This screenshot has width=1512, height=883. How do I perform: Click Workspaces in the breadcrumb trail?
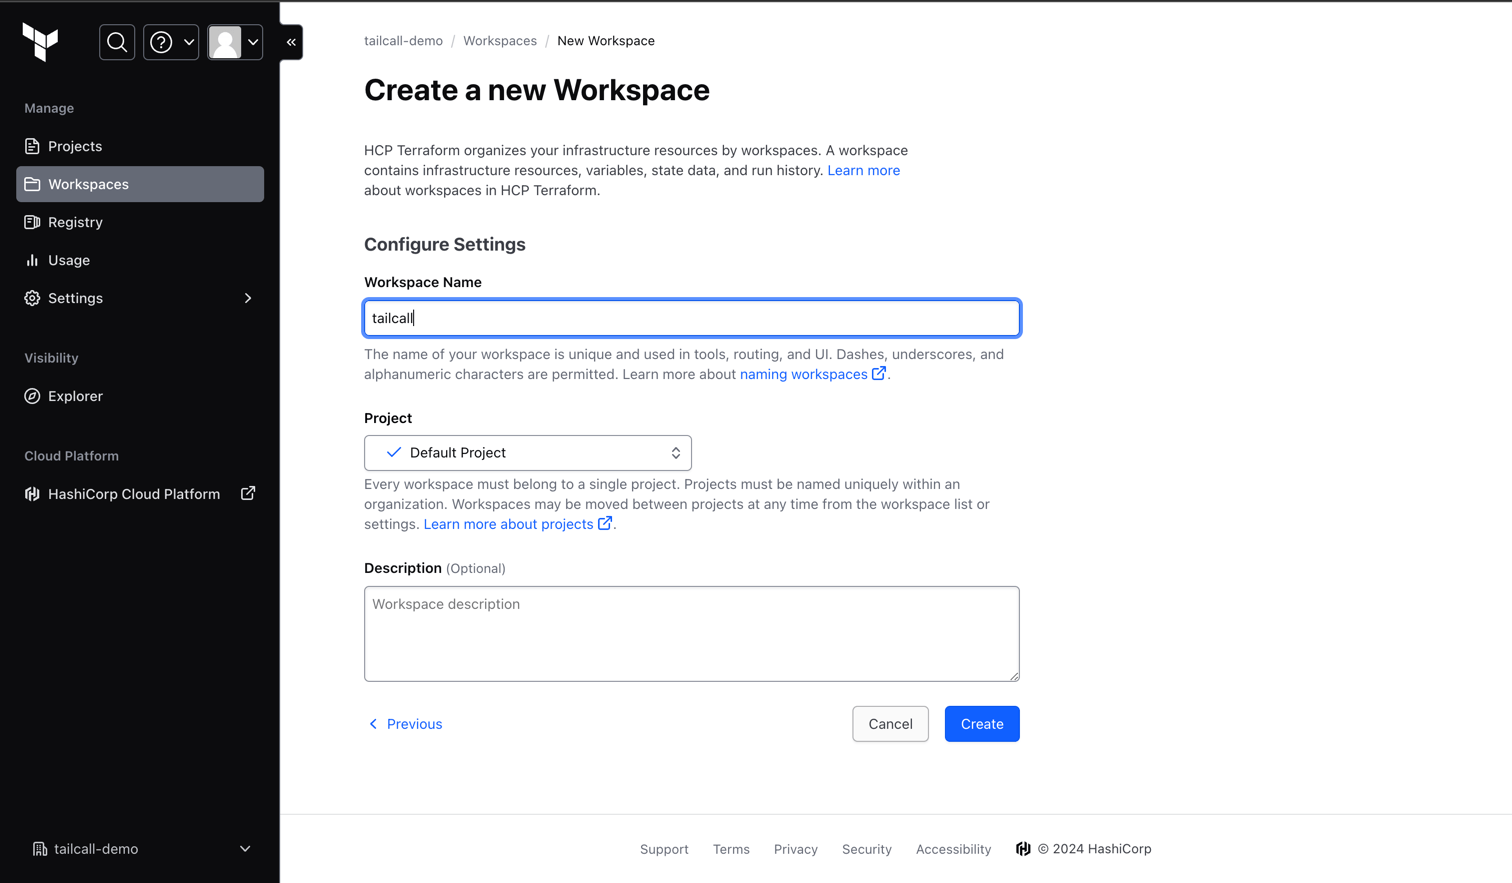(500, 41)
